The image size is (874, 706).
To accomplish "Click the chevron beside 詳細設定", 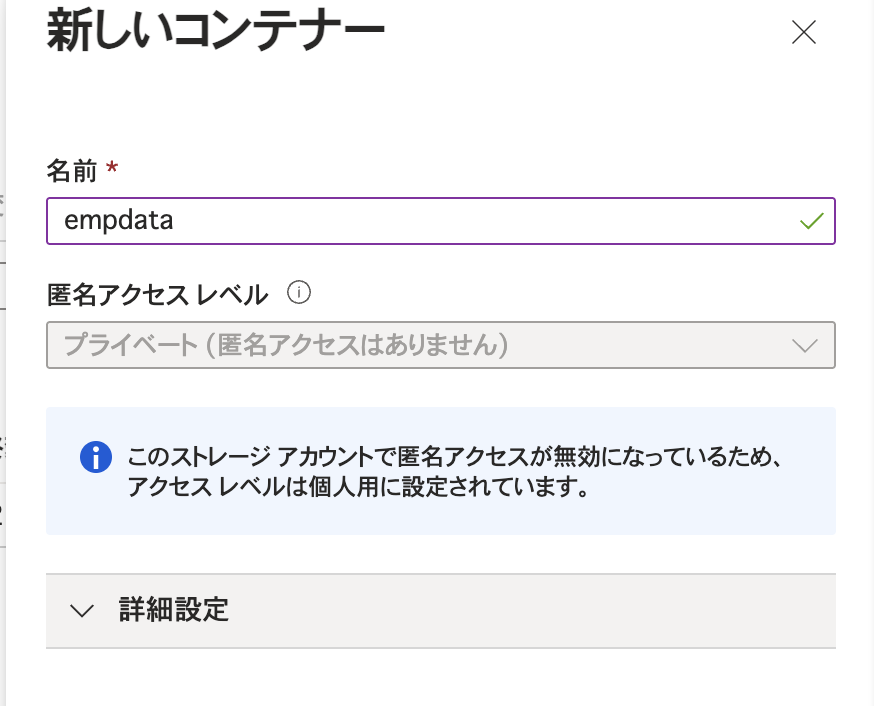I will (82, 611).
